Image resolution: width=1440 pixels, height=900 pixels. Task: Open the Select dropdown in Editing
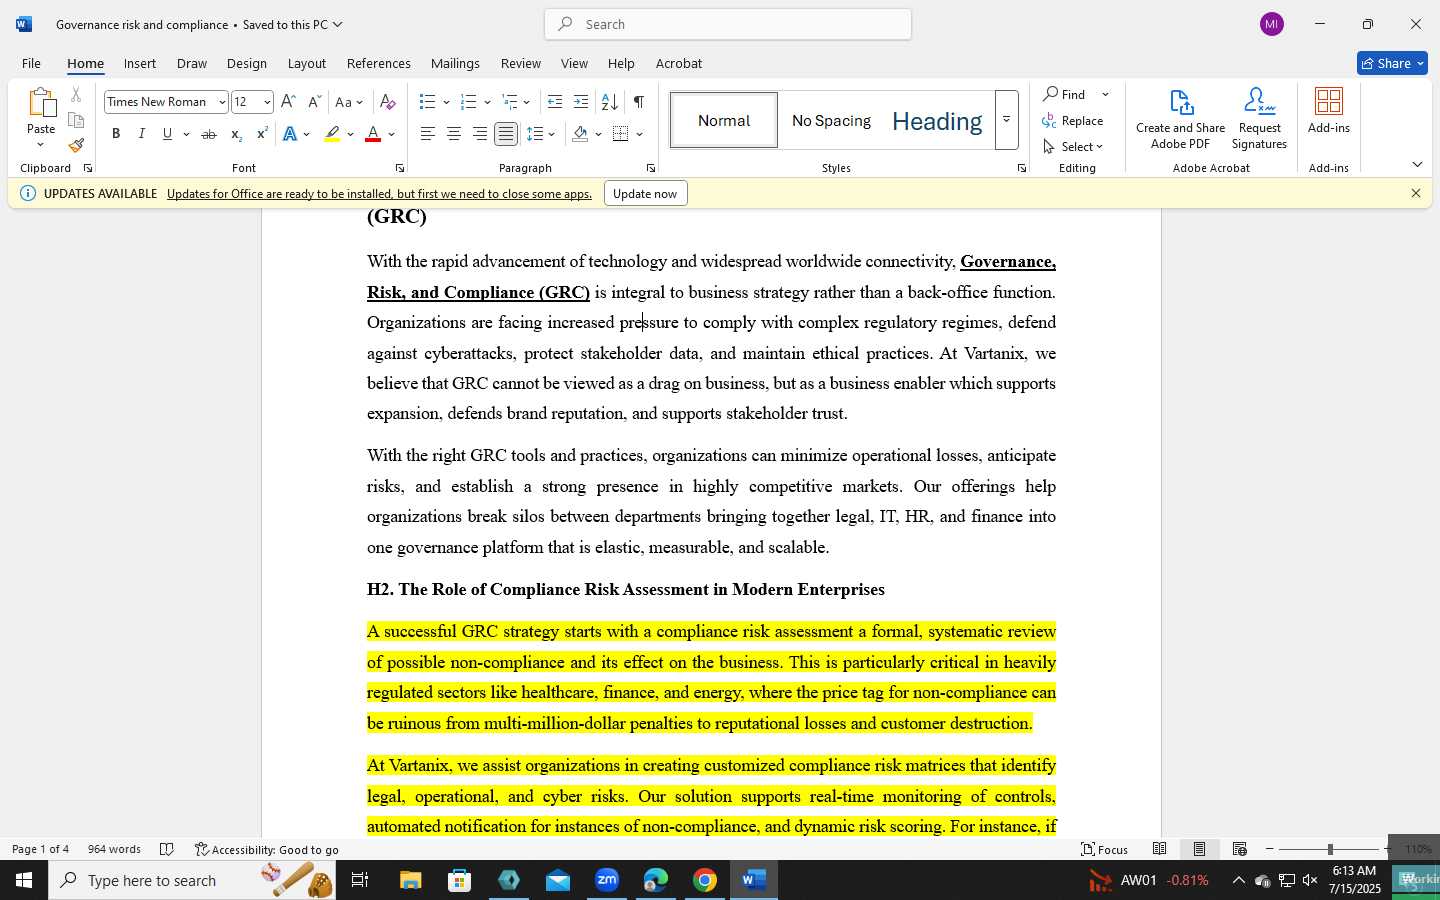coord(1073,146)
